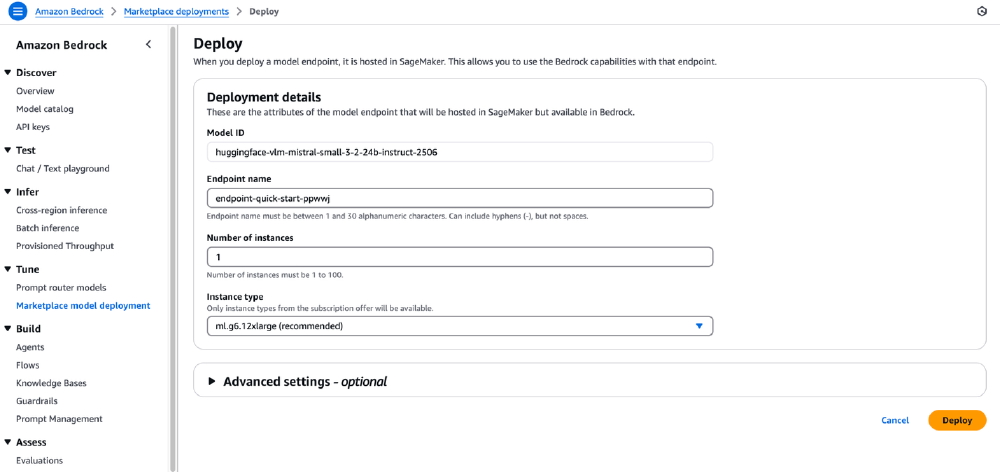Click the sidebar vertical scrollbar
The height and width of the screenshot is (472, 1000).
point(173,250)
